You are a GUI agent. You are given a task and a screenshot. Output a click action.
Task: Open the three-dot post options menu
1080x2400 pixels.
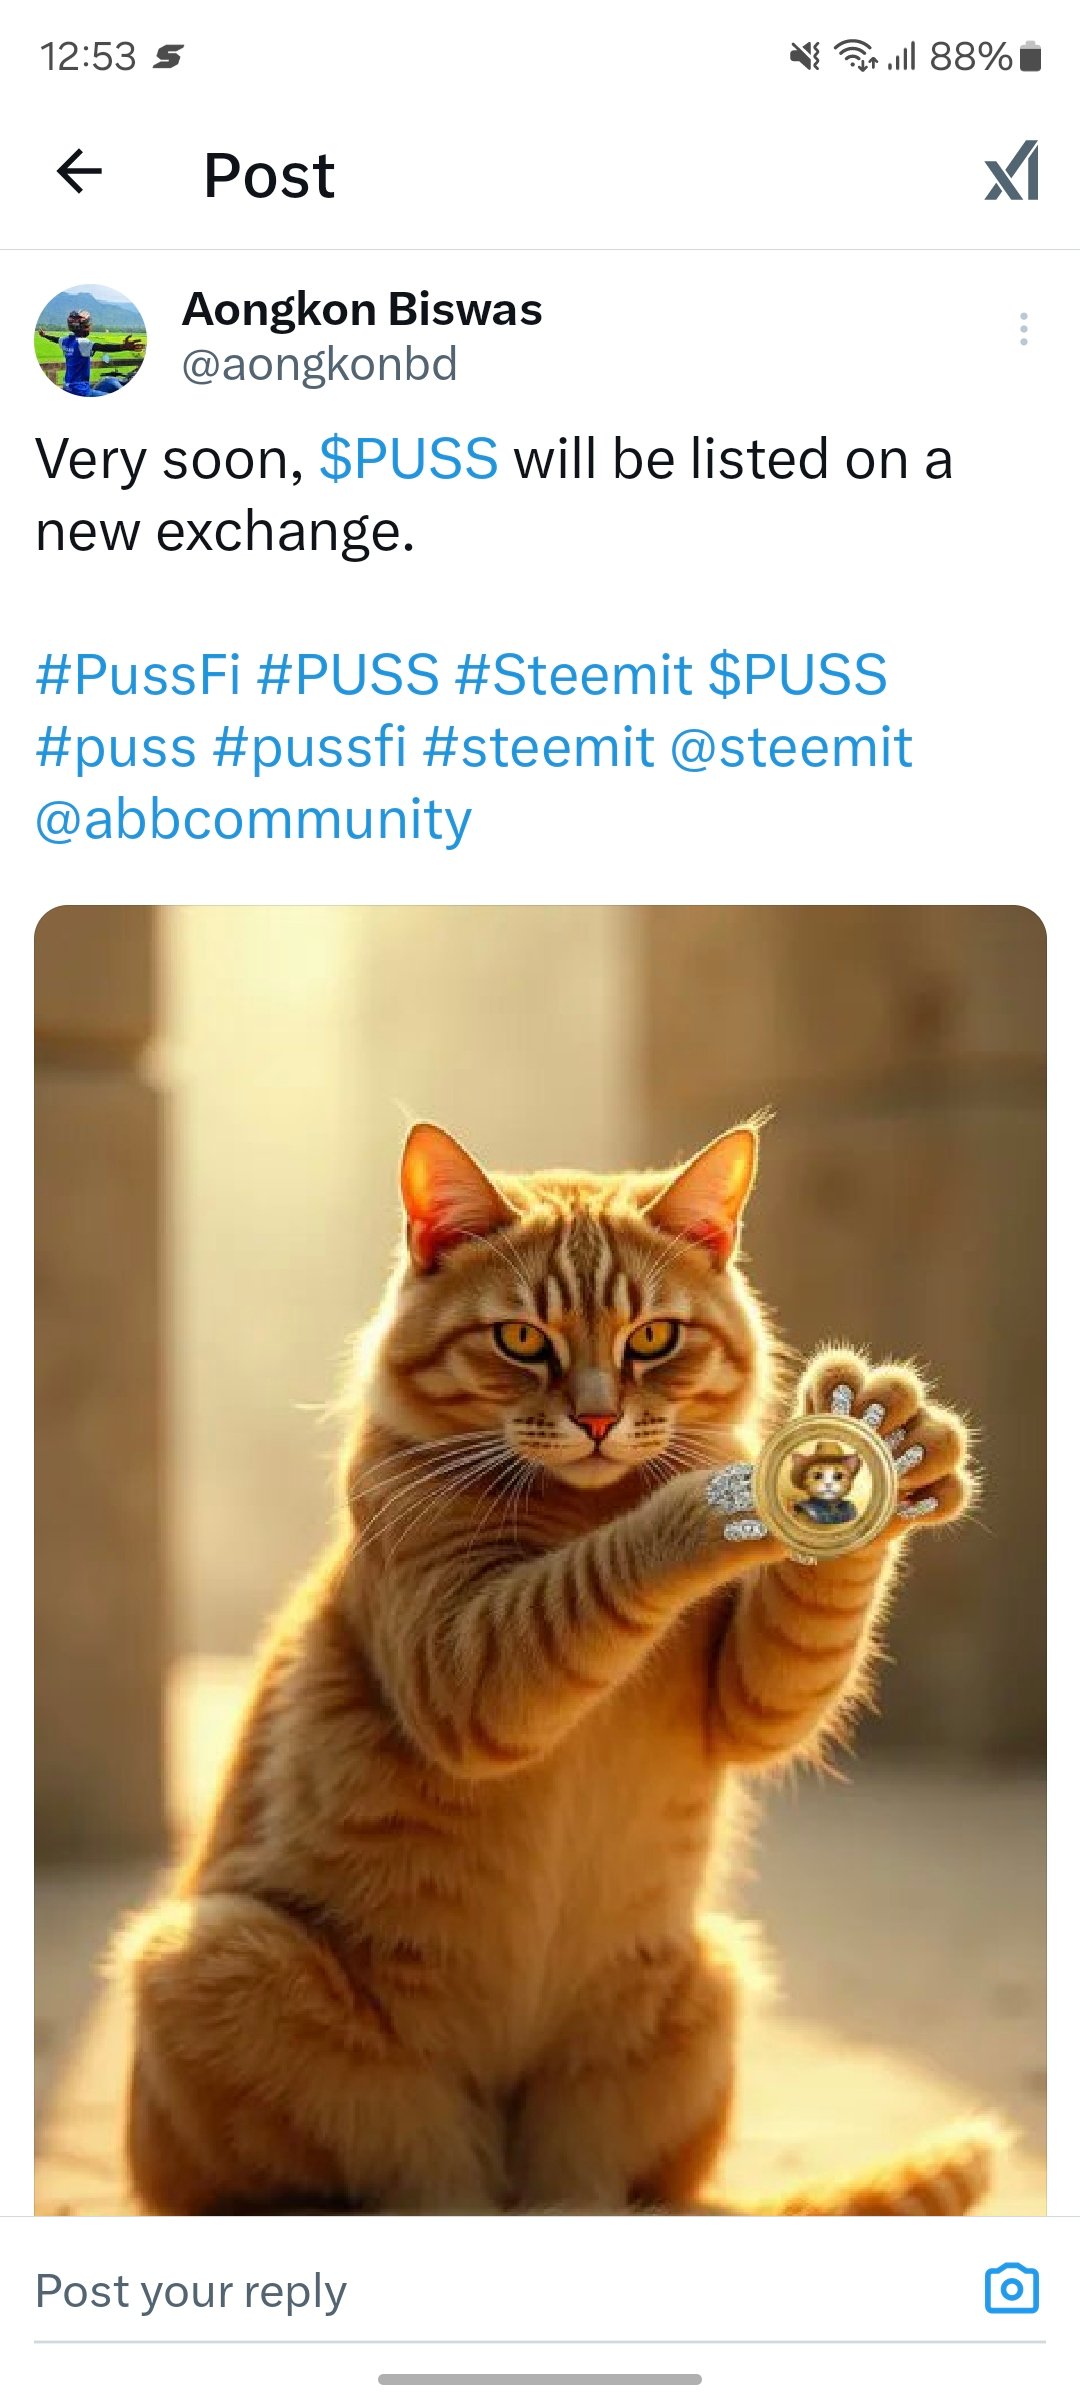1023,329
